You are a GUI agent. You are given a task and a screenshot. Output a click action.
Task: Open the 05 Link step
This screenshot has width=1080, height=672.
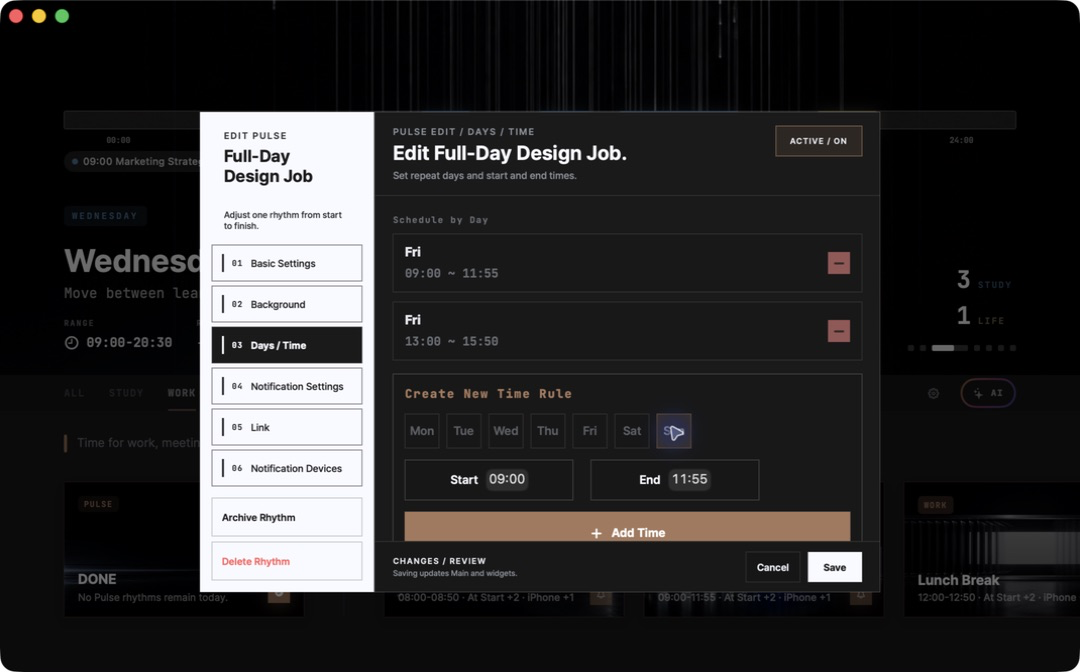(x=287, y=427)
